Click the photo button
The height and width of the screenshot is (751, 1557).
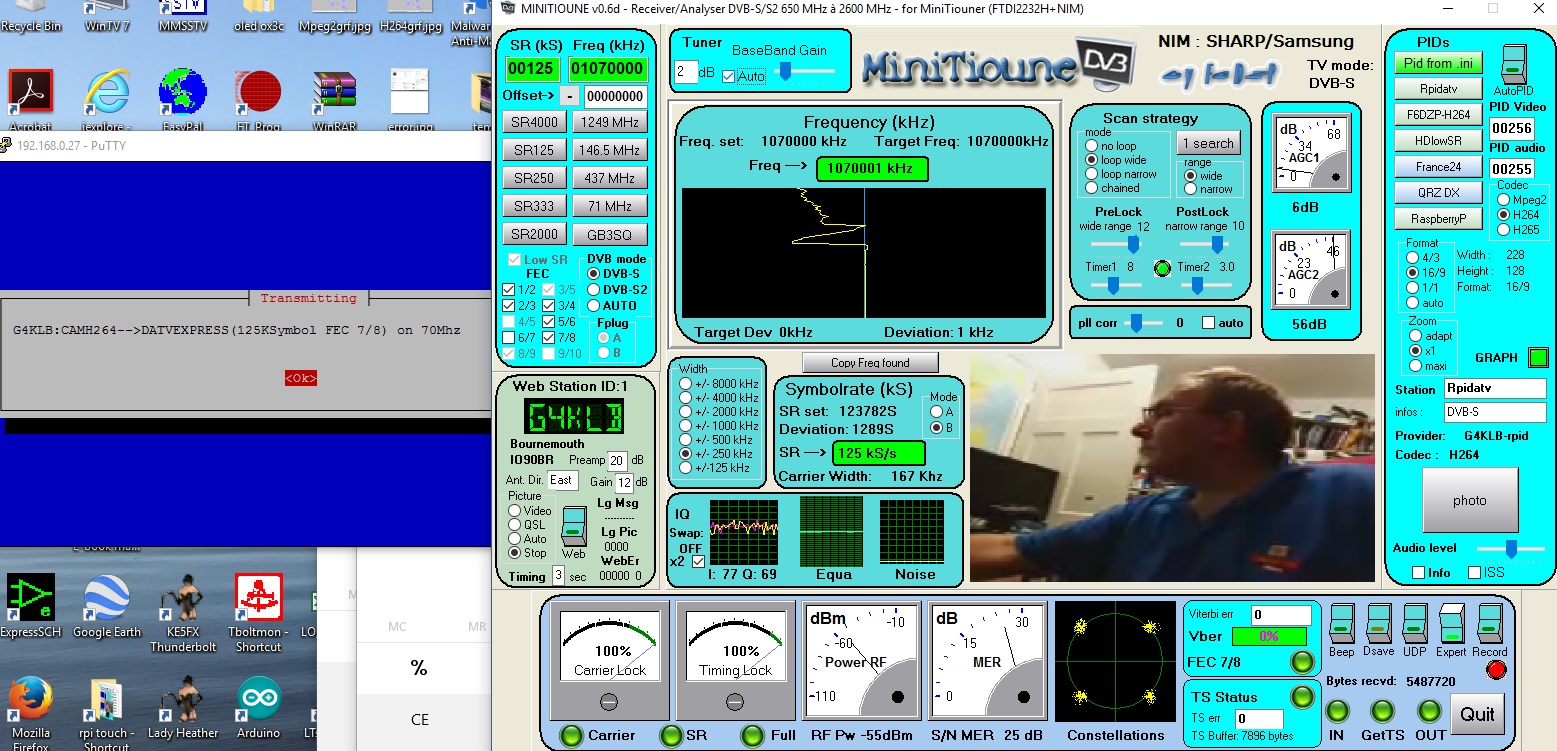(x=1470, y=500)
